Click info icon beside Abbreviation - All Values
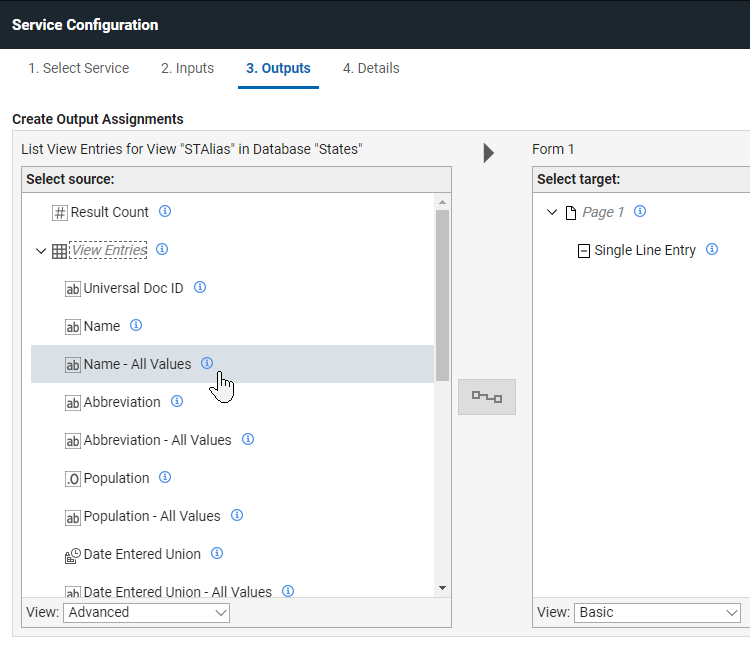Viewport: 750px width, 647px height. (248, 439)
